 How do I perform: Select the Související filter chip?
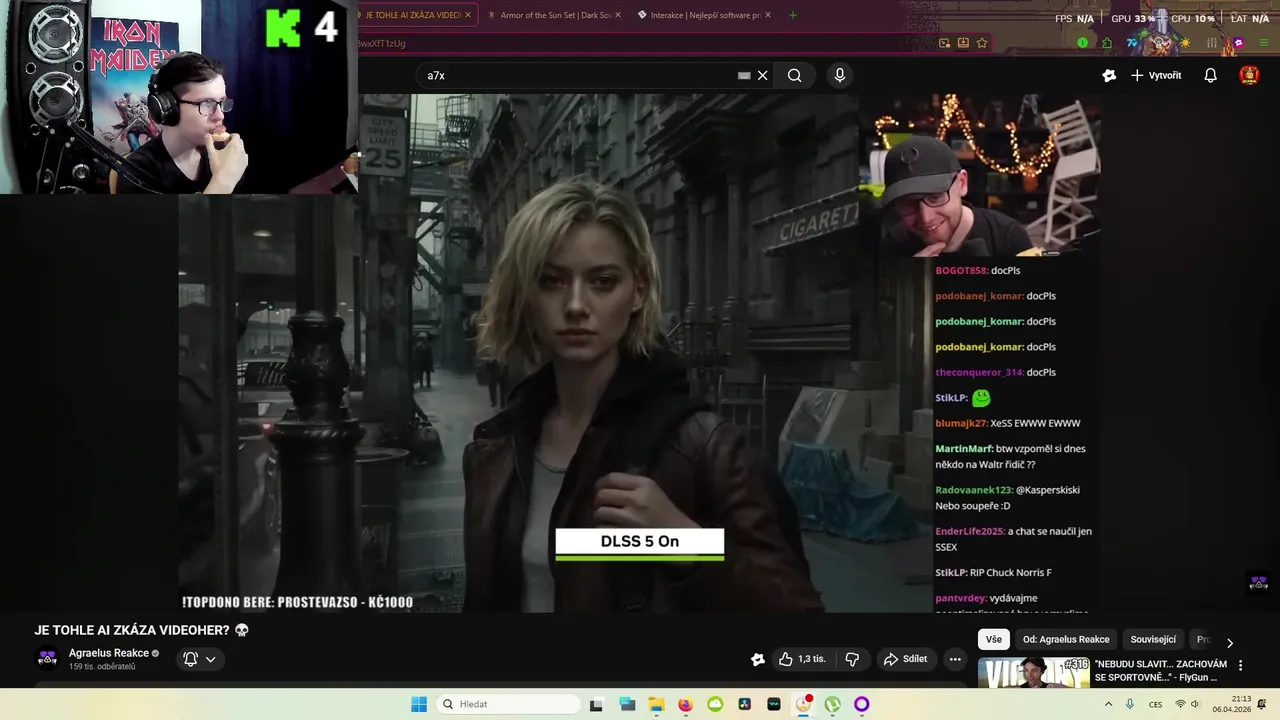pyautogui.click(x=1153, y=639)
